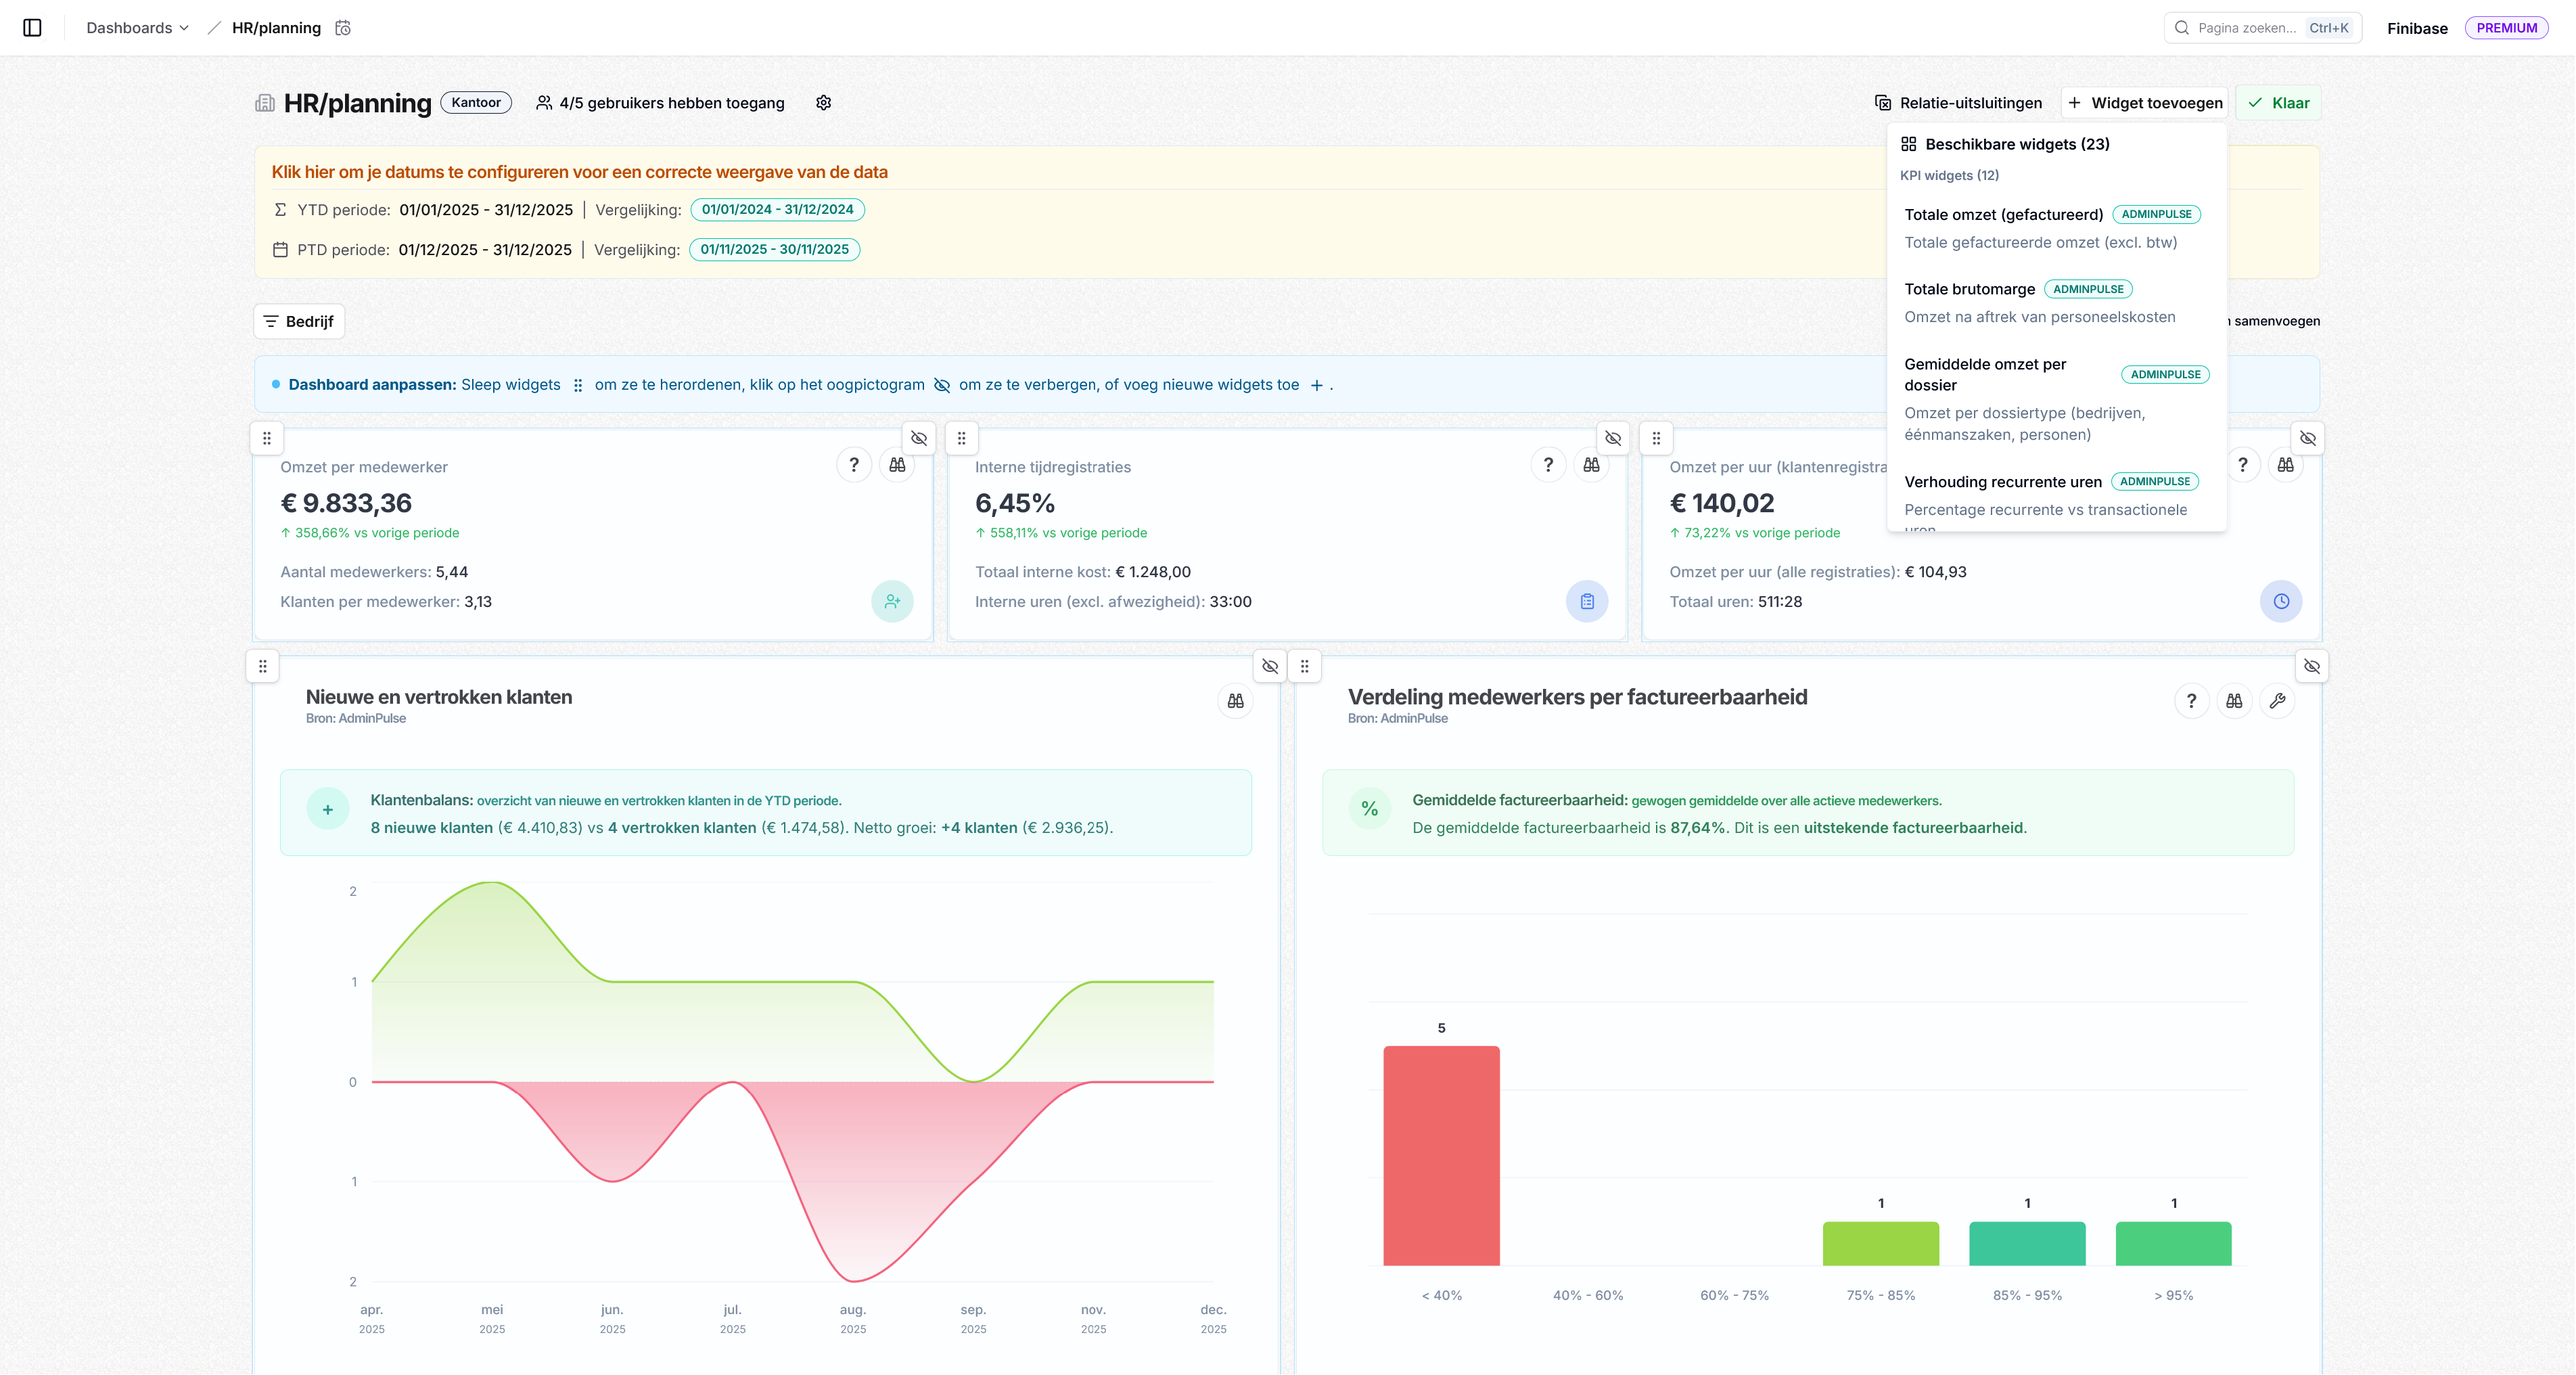
Task: Select Totale brutomarge widget from list
Action: [2056, 303]
